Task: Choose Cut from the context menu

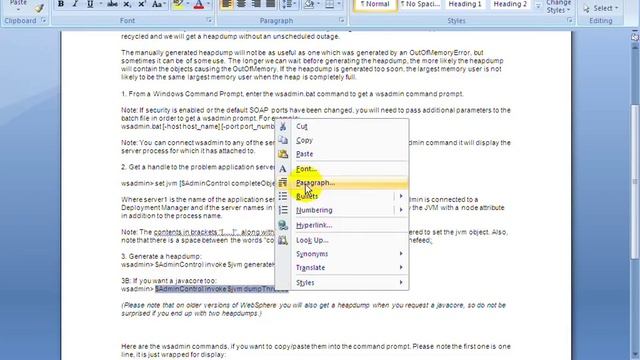Action: 342,127
